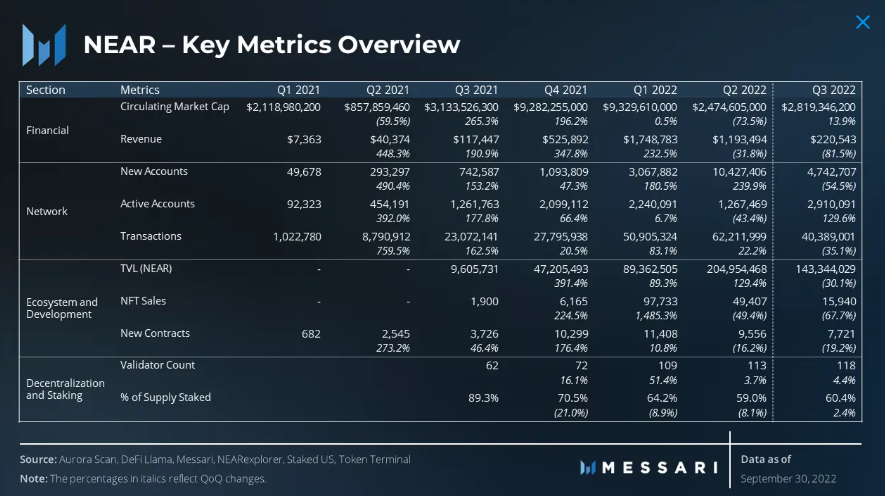Click the 89.3% supply staked value
Image resolution: width=885 pixels, height=496 pixels.
[483, 398]
